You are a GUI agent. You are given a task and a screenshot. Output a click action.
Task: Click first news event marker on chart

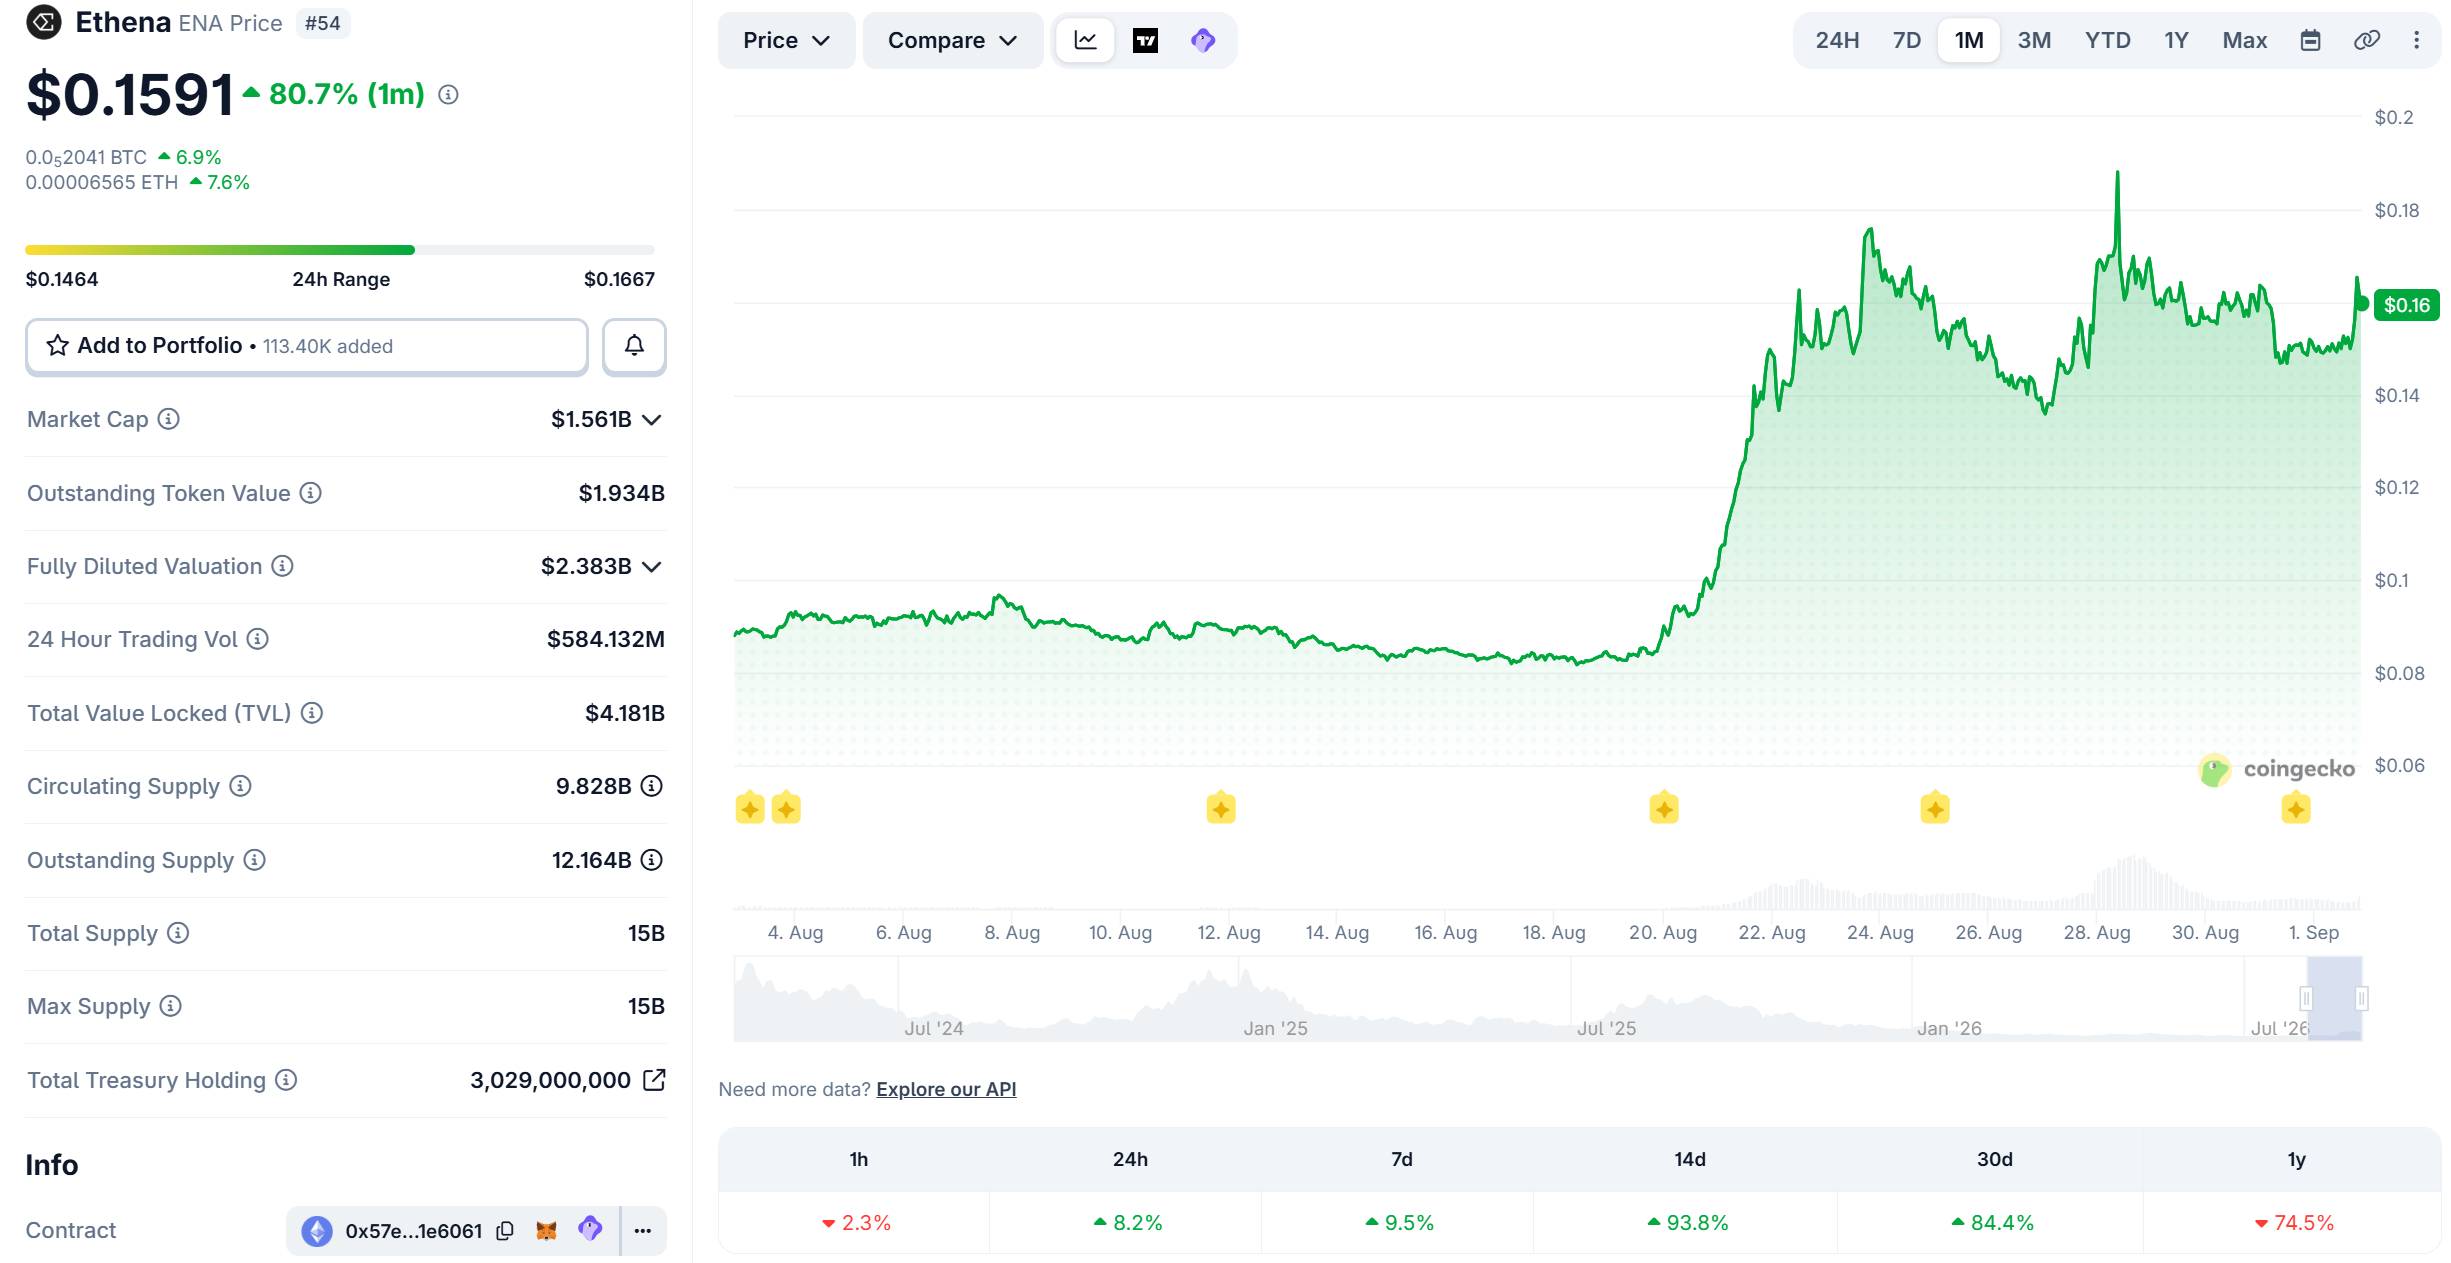pos(750,808)
